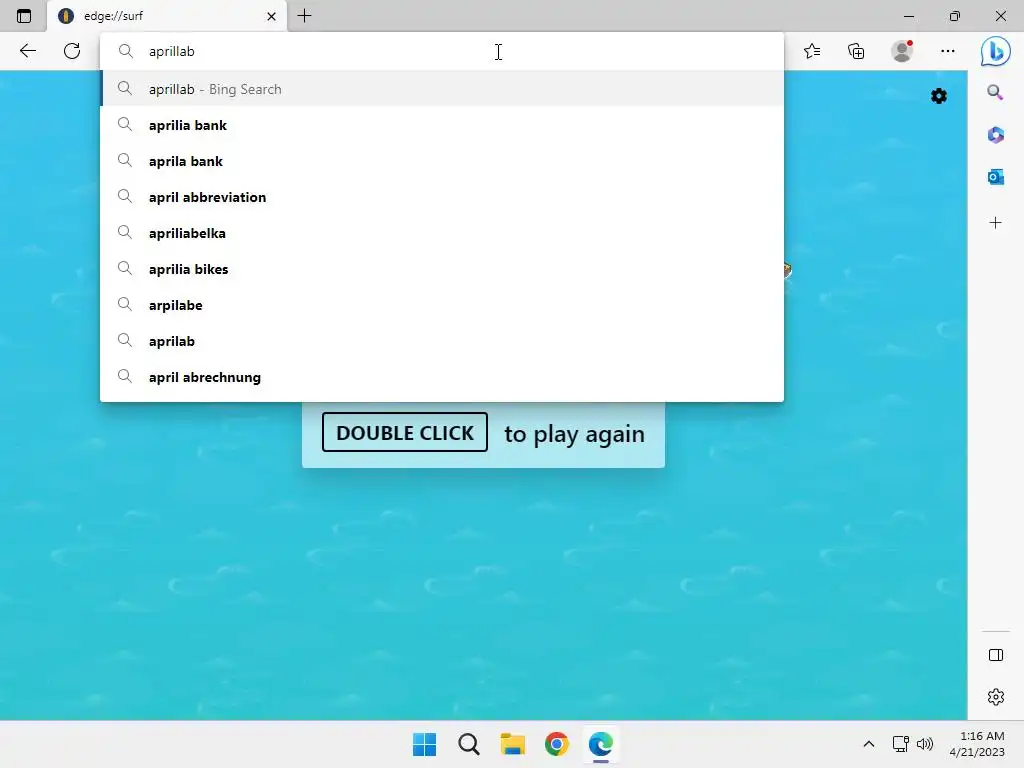The height and width of the screenshot is (768, 1024).
Task: Choose 'aprilia bikes' suggestion
Action: [442, 268]
